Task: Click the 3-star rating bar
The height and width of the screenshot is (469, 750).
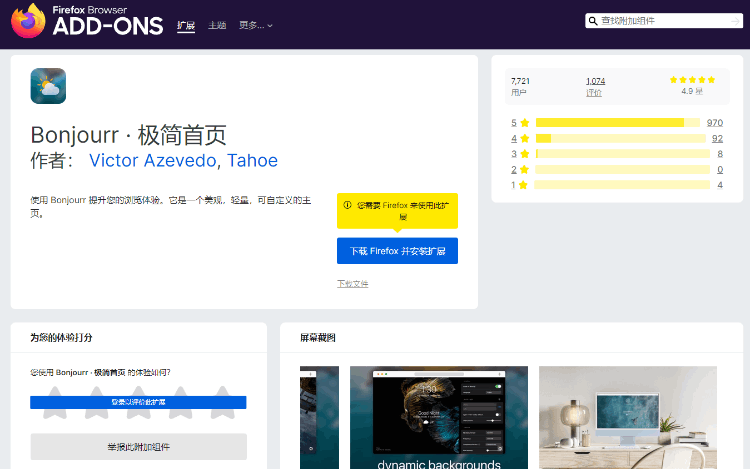Action: tap(623, 154)
